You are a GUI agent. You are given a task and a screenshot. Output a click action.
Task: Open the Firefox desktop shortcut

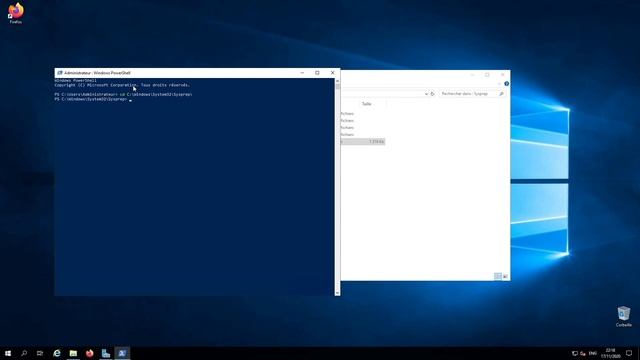tap(16, 13)
